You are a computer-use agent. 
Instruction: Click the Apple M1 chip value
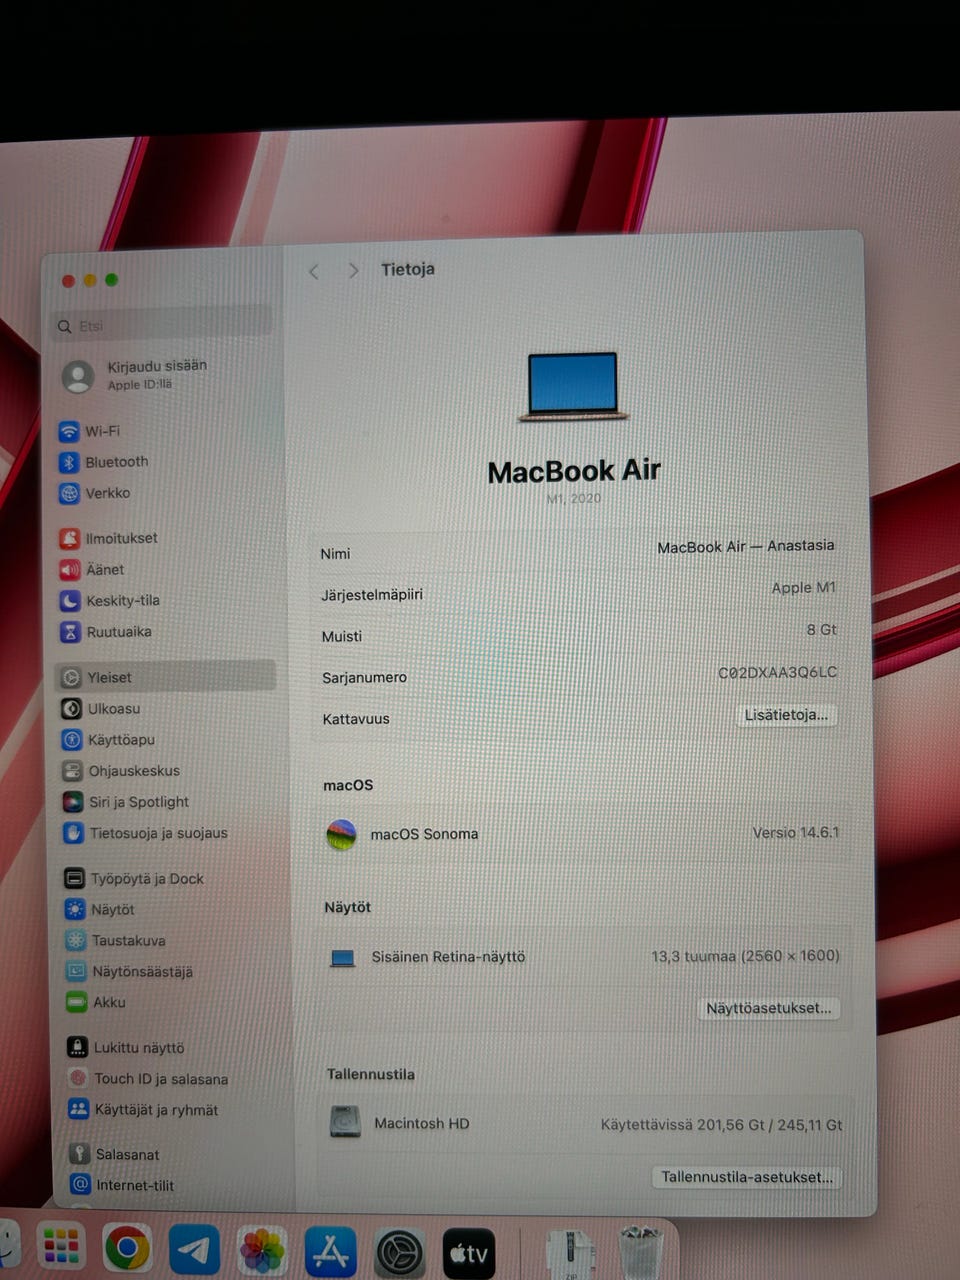click(x=803, y=588)
